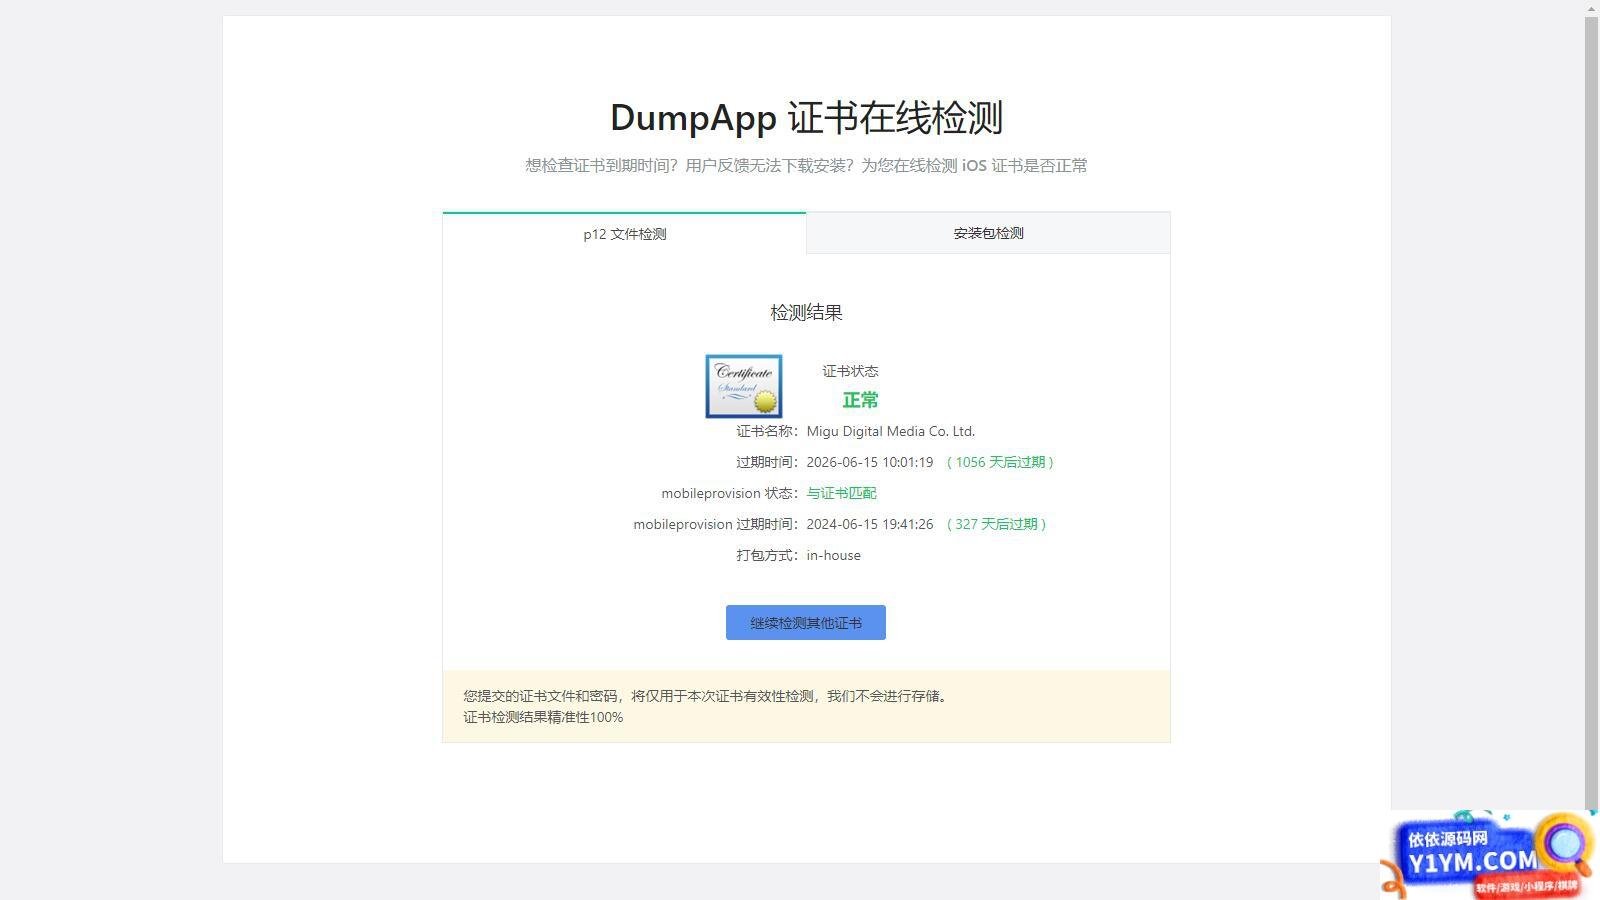Click the DumpApp 证书在线检测 heading
The width and height of the screenshot is (1600, 900).
click(x=807, y=117)
